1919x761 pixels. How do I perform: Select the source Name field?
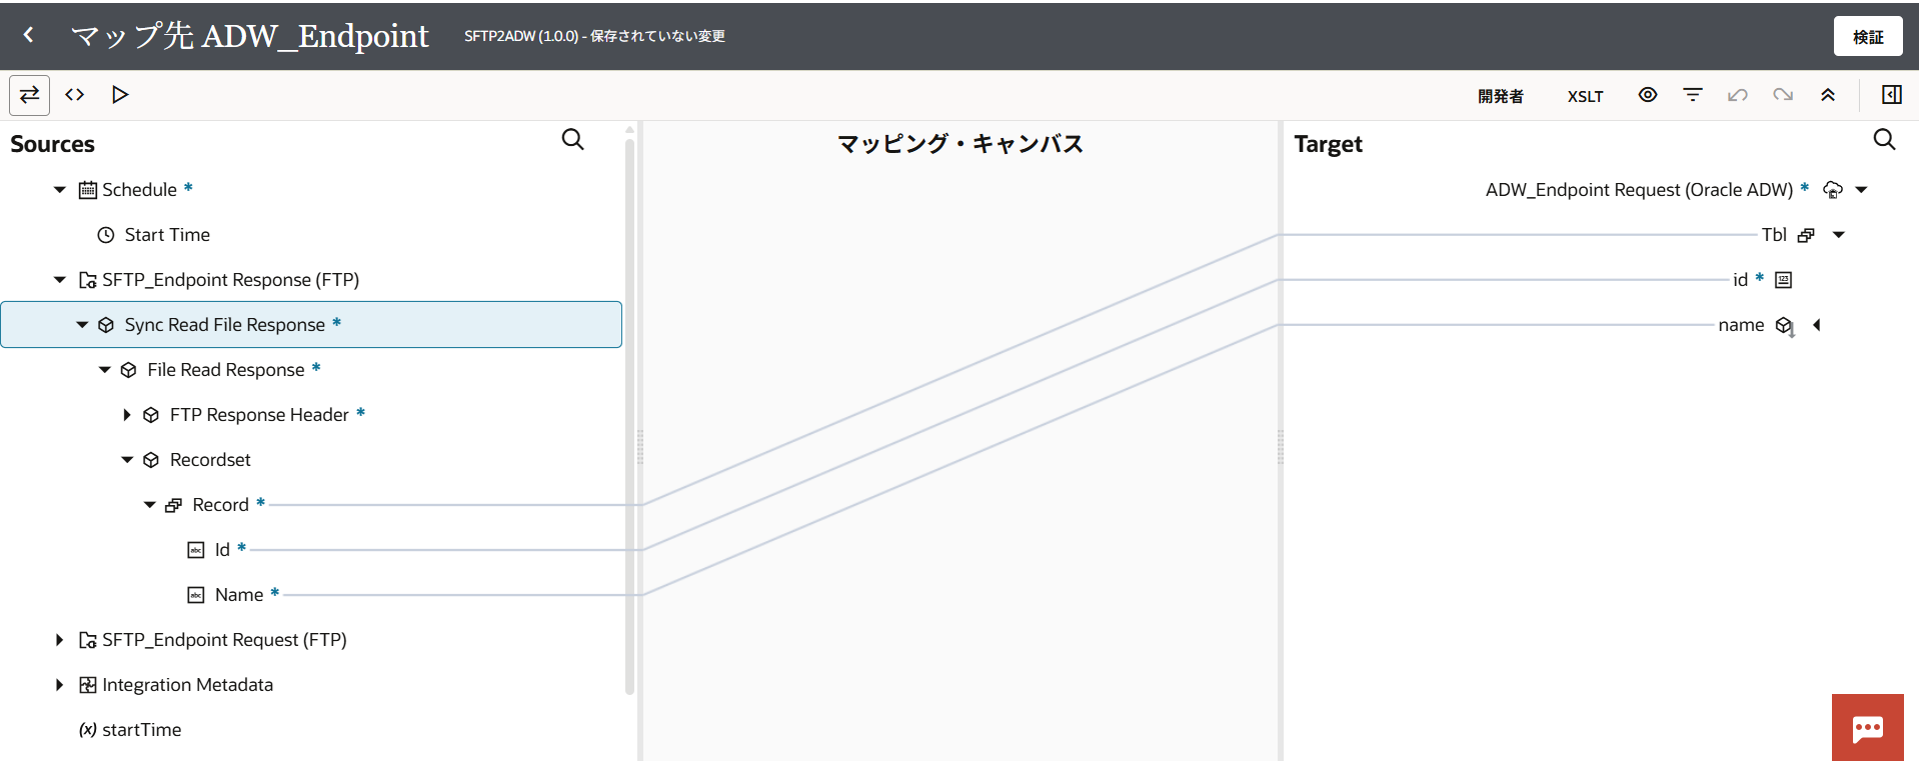pos(239,595)
